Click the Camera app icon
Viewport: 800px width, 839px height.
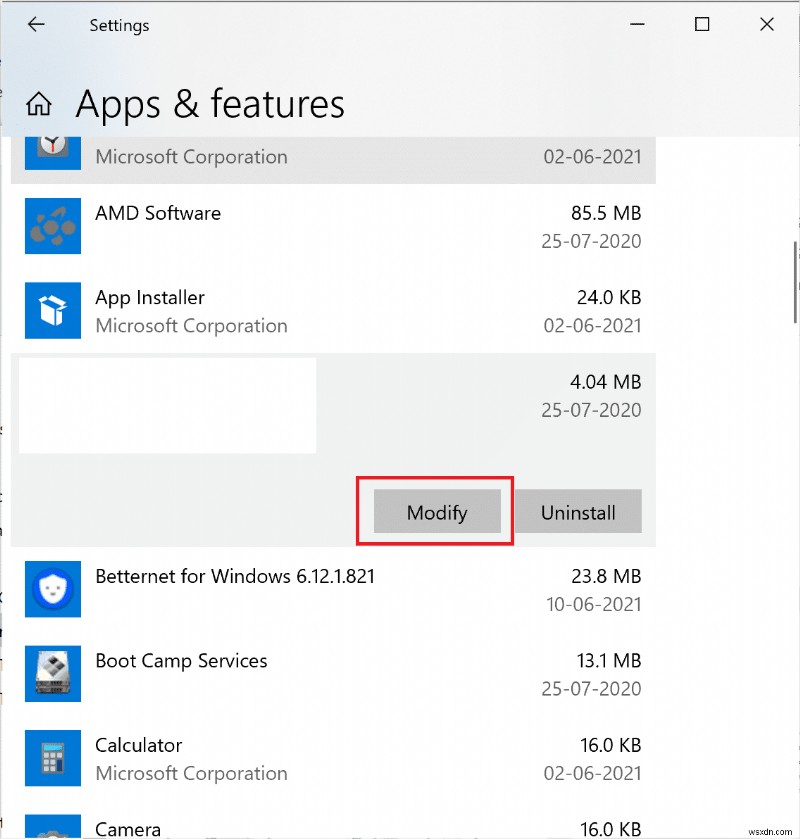coord(52,828)
